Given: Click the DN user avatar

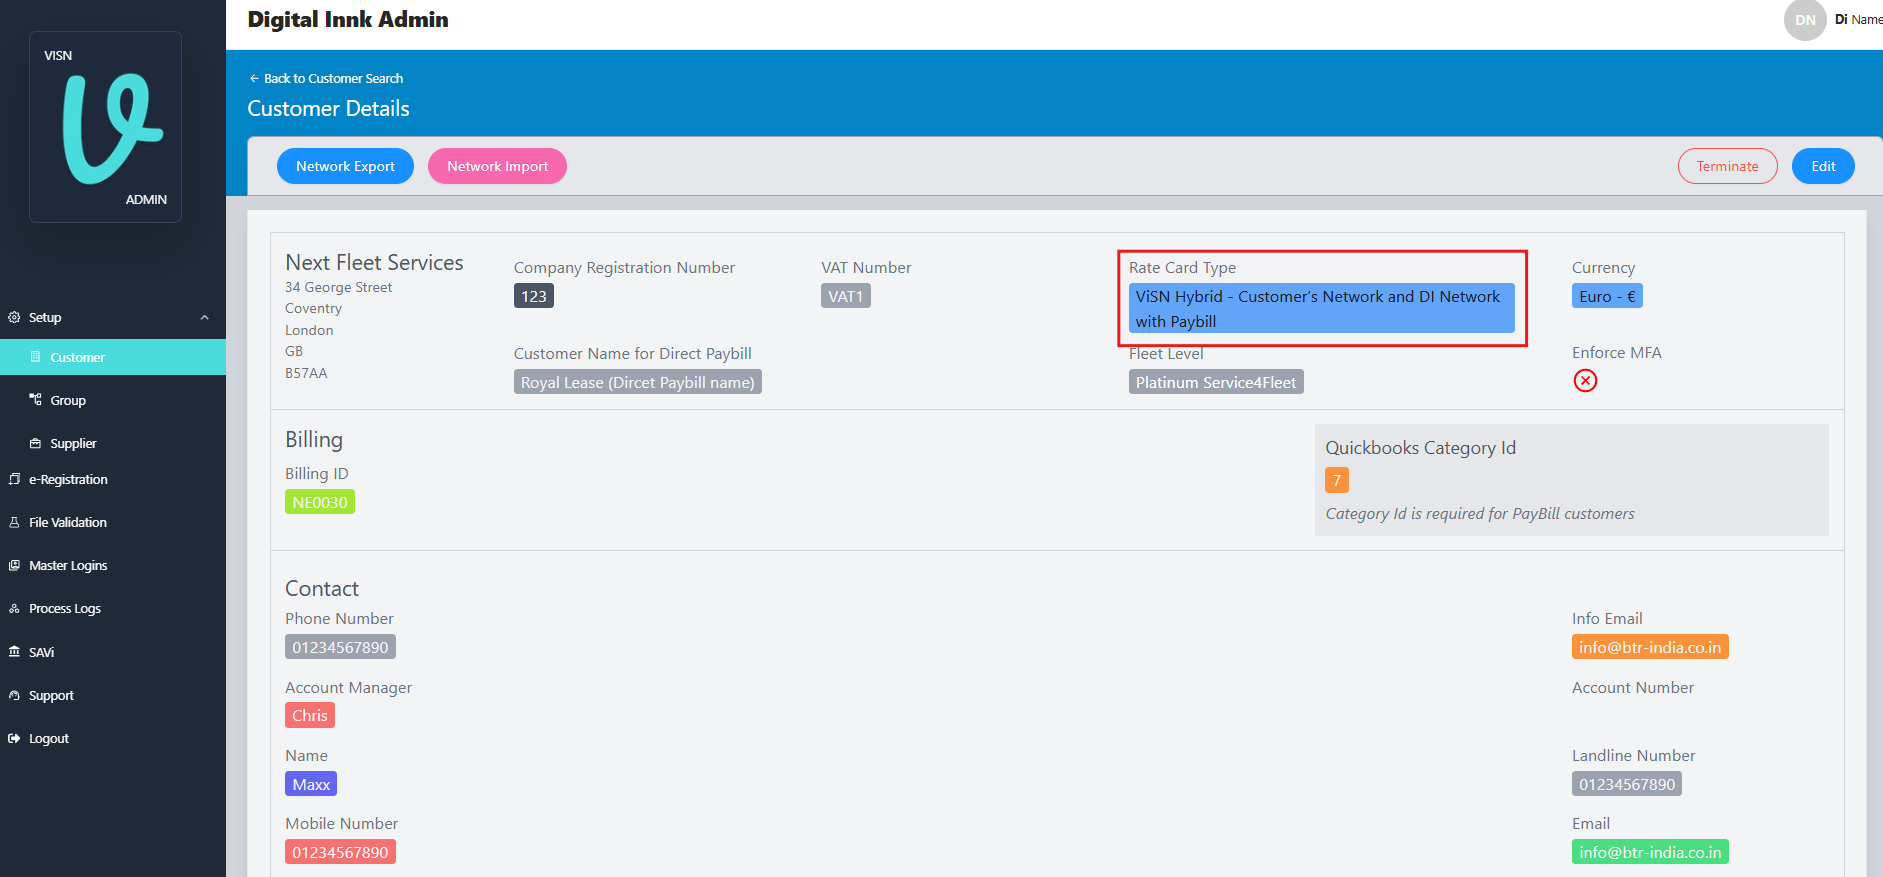Looking at the screenshot, I should pyautogui.click(x=1805, y=20).
